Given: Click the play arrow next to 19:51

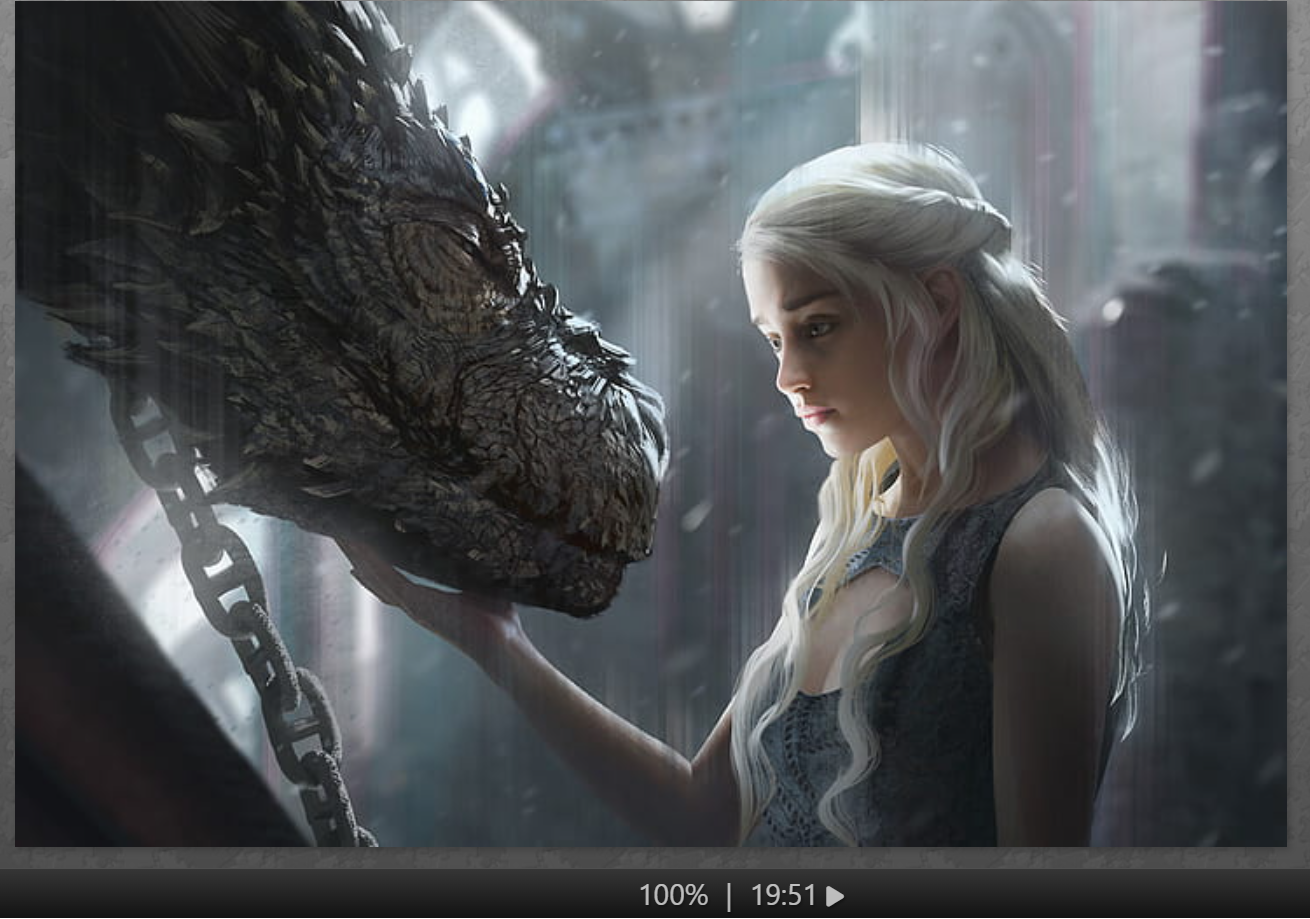Looking at the screenshot, I should click(x=835, y=896).
